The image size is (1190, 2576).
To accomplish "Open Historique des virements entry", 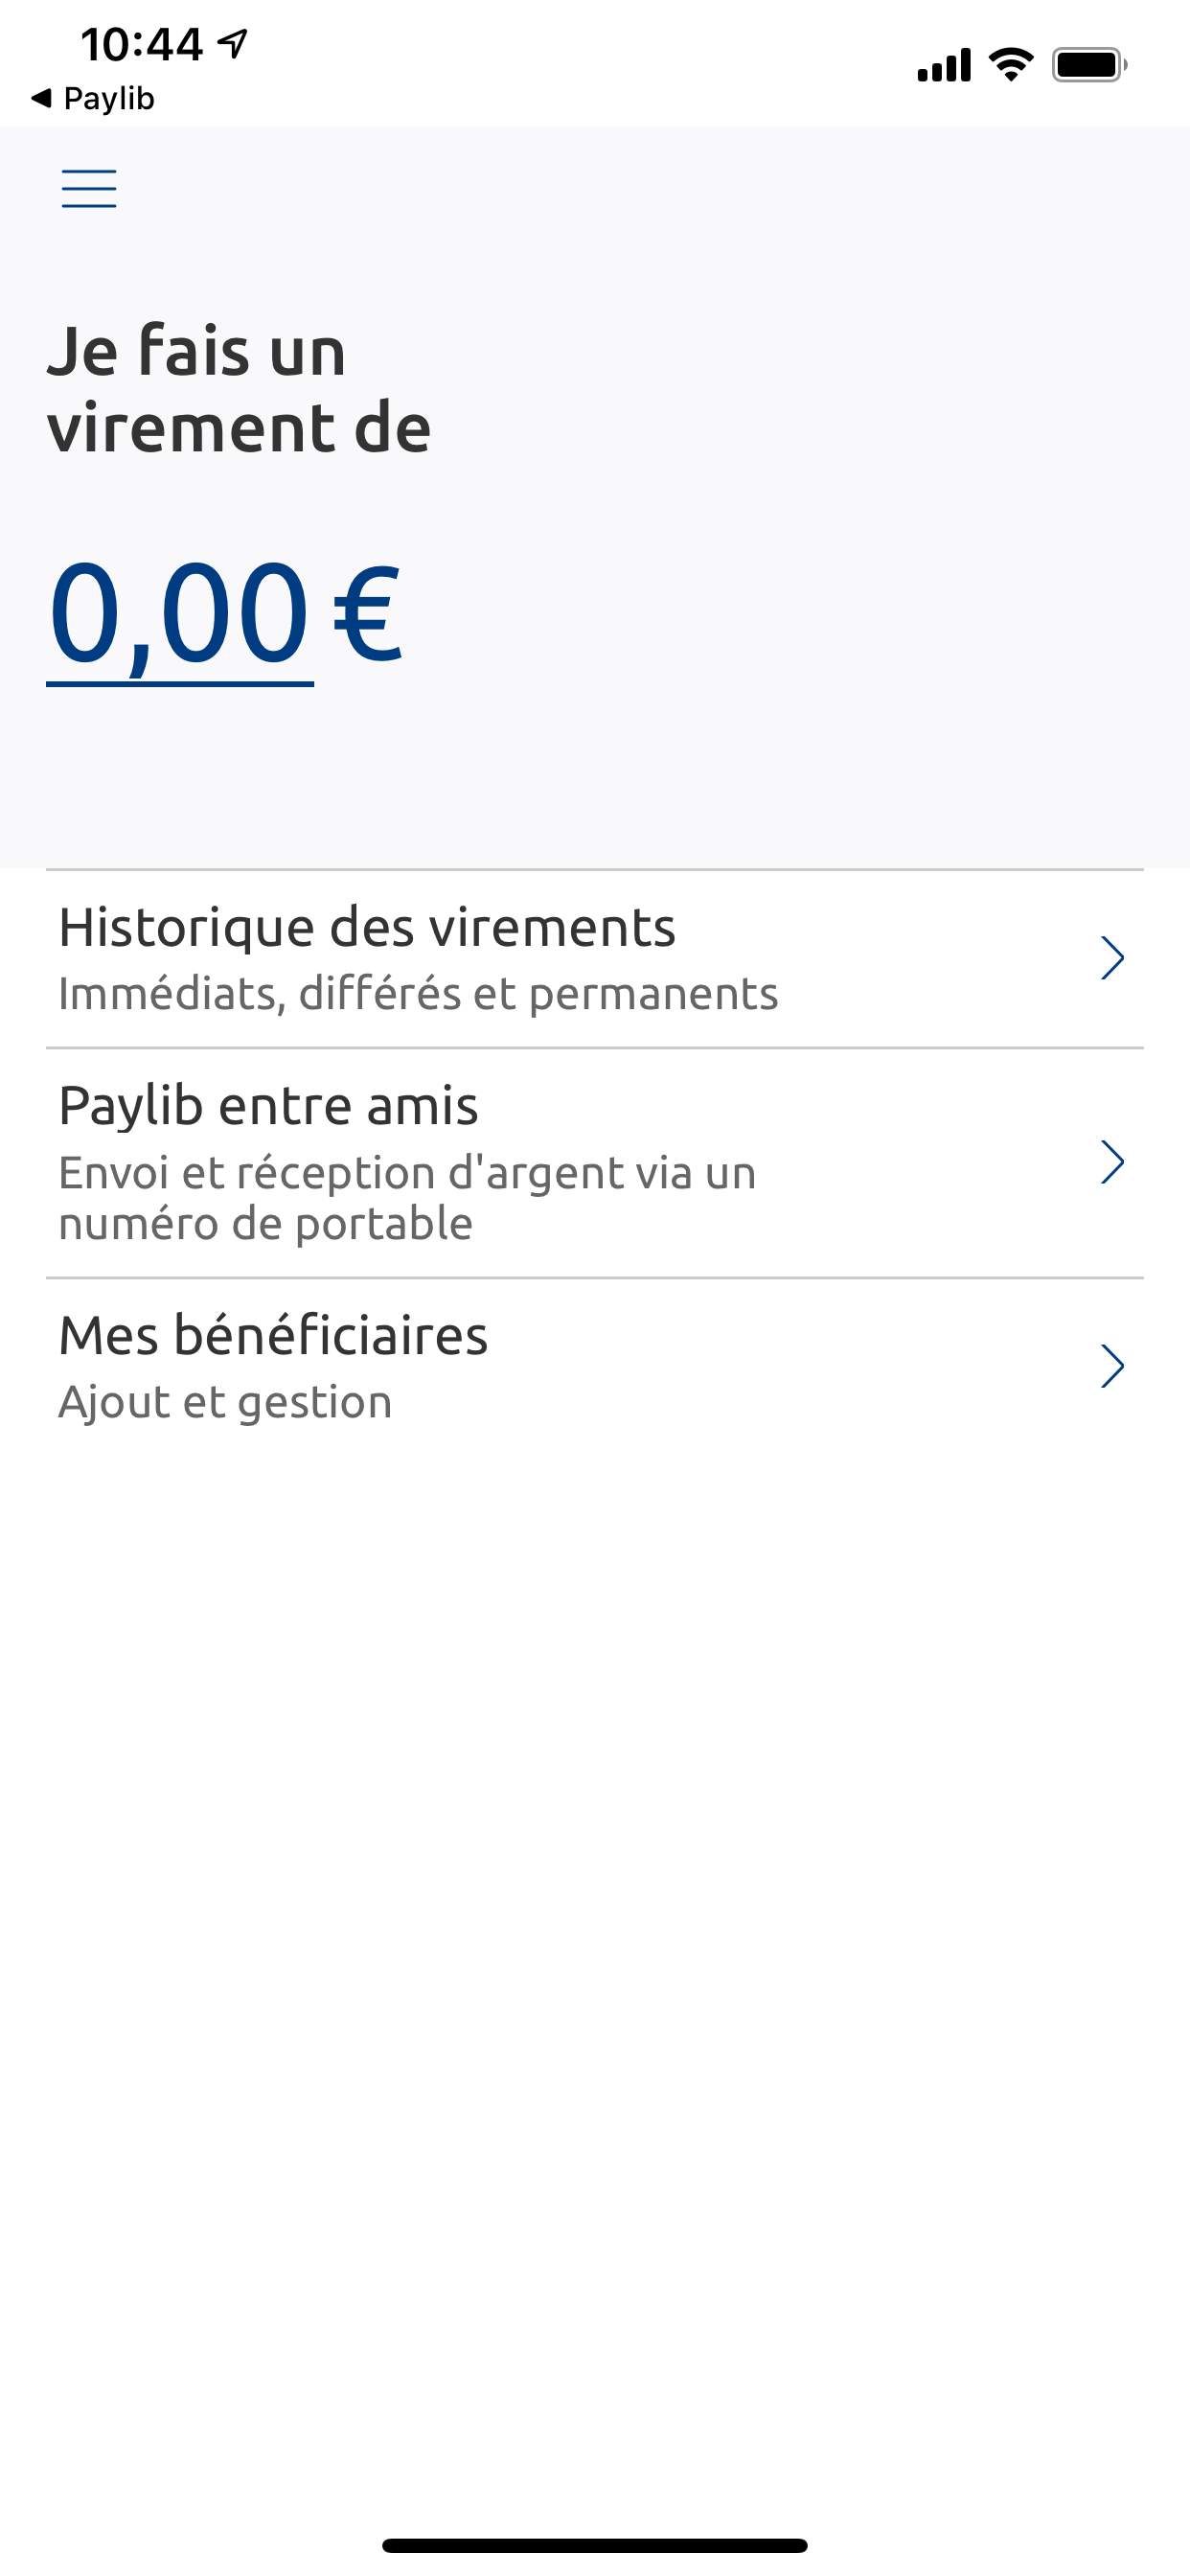I will point(367,927).
